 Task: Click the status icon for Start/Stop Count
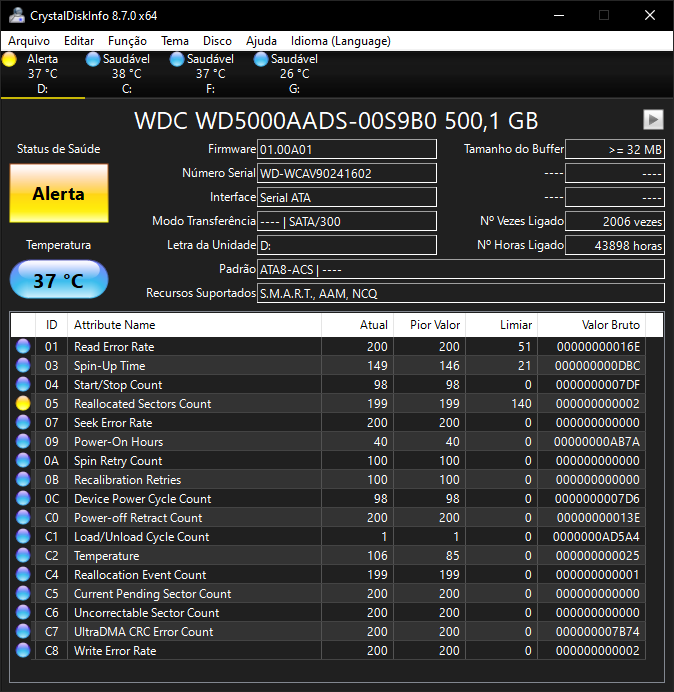[x=23, y=384]
